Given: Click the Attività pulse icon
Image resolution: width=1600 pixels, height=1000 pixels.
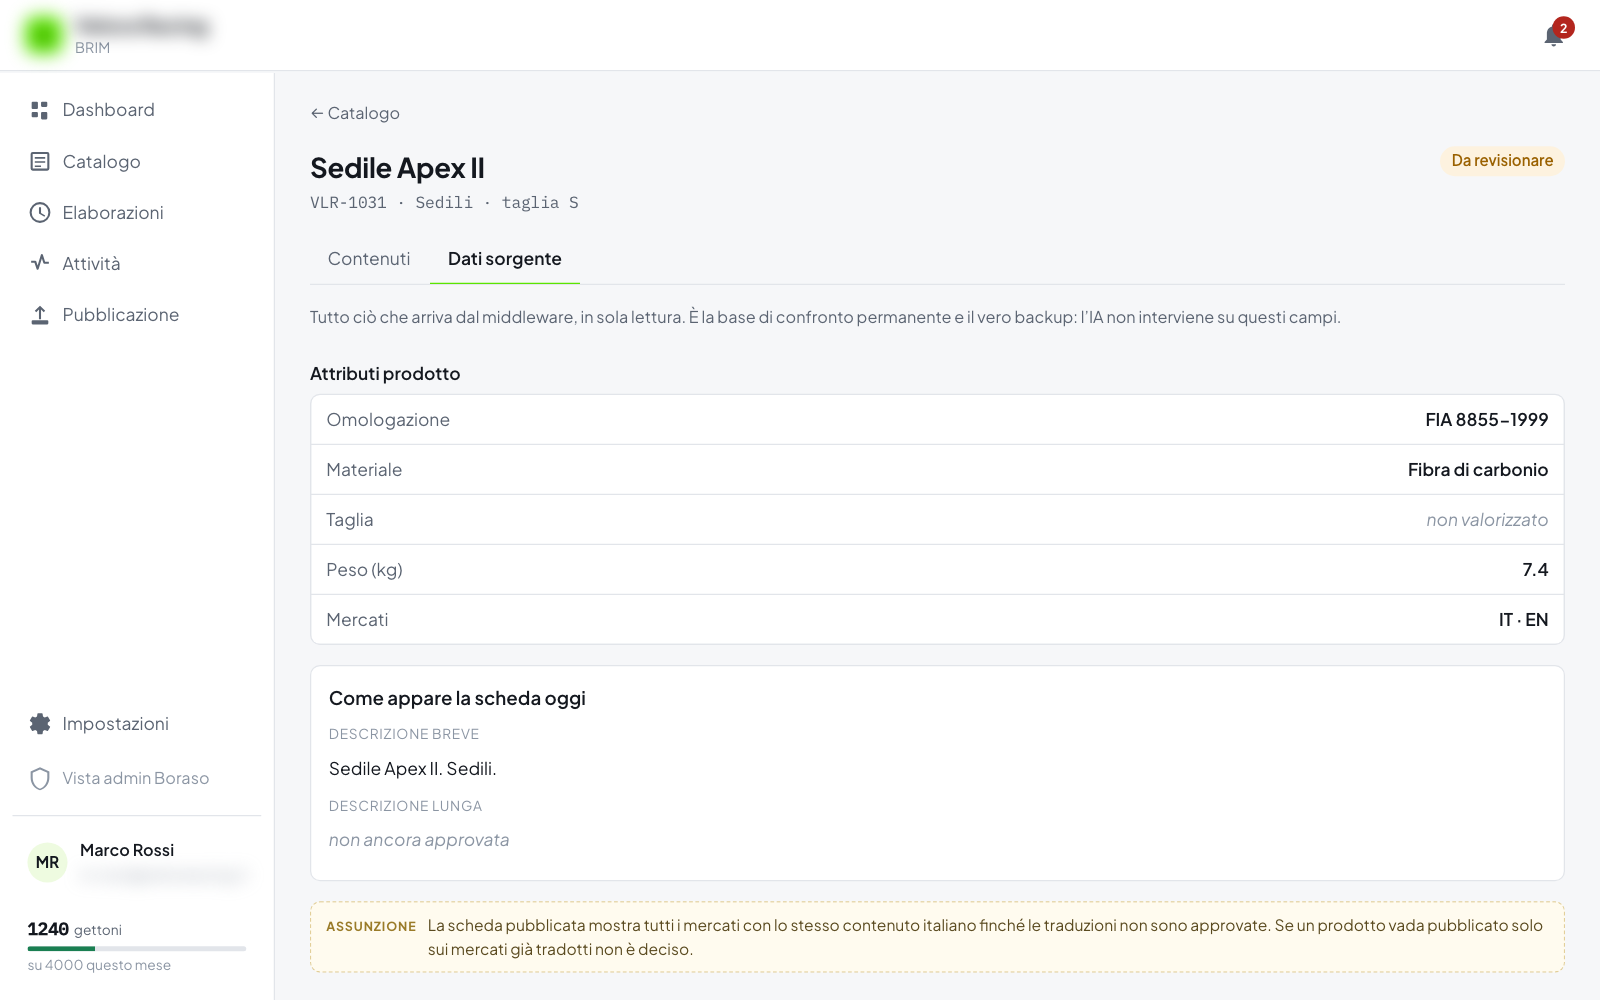Looking at the screenshot, I should [40, 263].
